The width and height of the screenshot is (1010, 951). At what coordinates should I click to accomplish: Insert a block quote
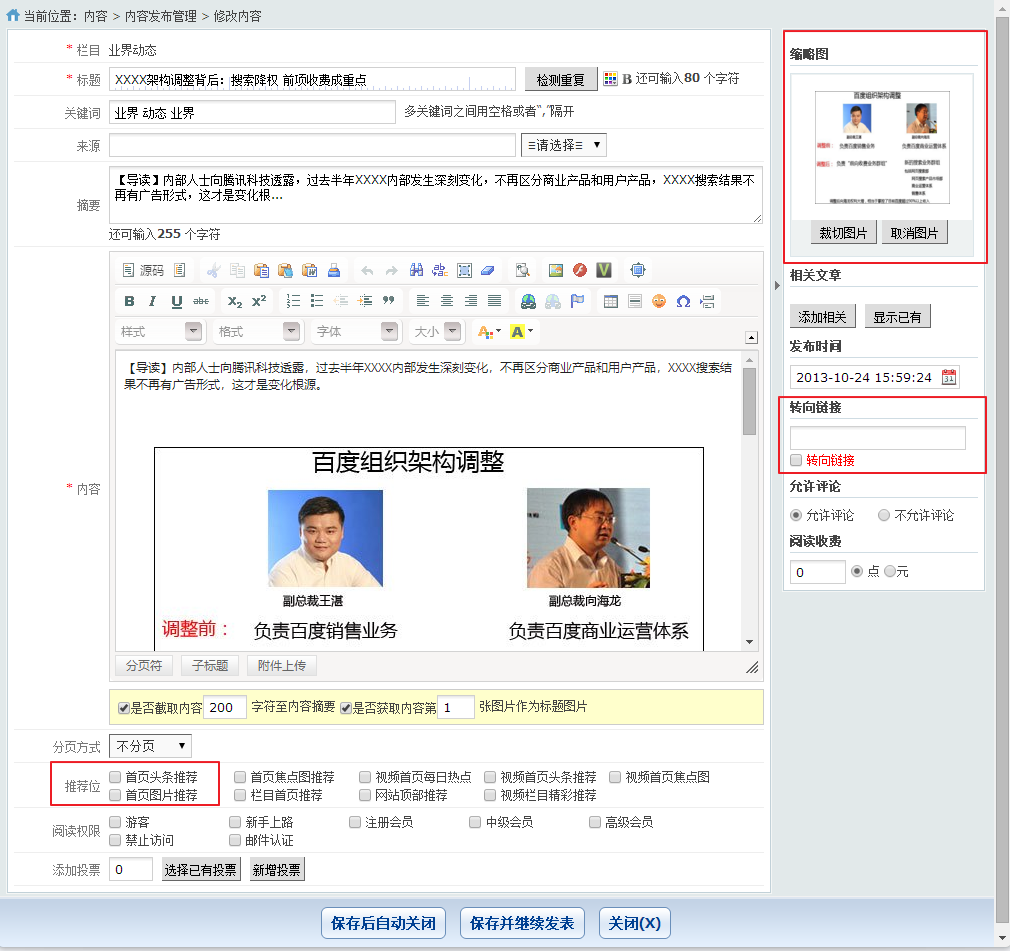(x=388, y=301)
